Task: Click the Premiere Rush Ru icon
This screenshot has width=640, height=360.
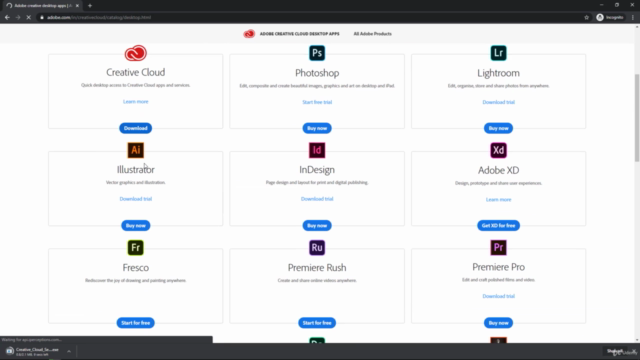Action: (x=317, y=247)
